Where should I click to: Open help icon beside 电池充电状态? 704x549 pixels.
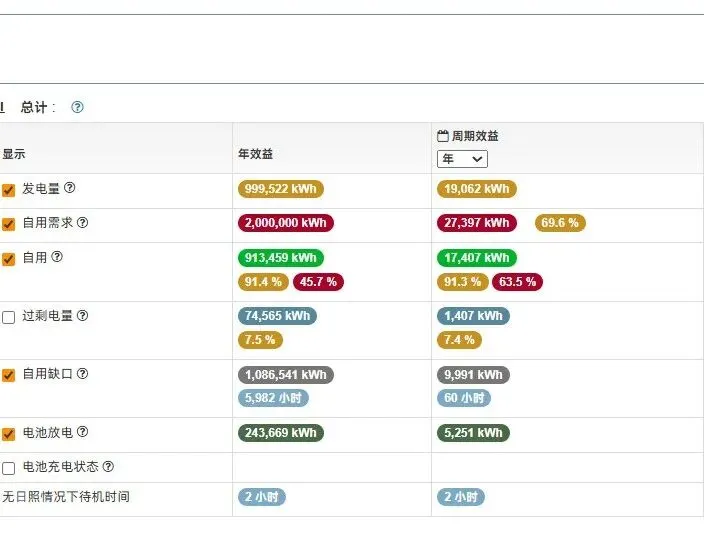pos(108,467)
